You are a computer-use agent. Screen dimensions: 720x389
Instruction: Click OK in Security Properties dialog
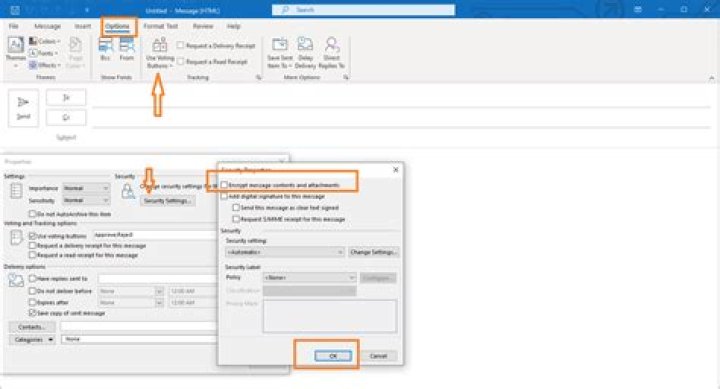(333, 356)
